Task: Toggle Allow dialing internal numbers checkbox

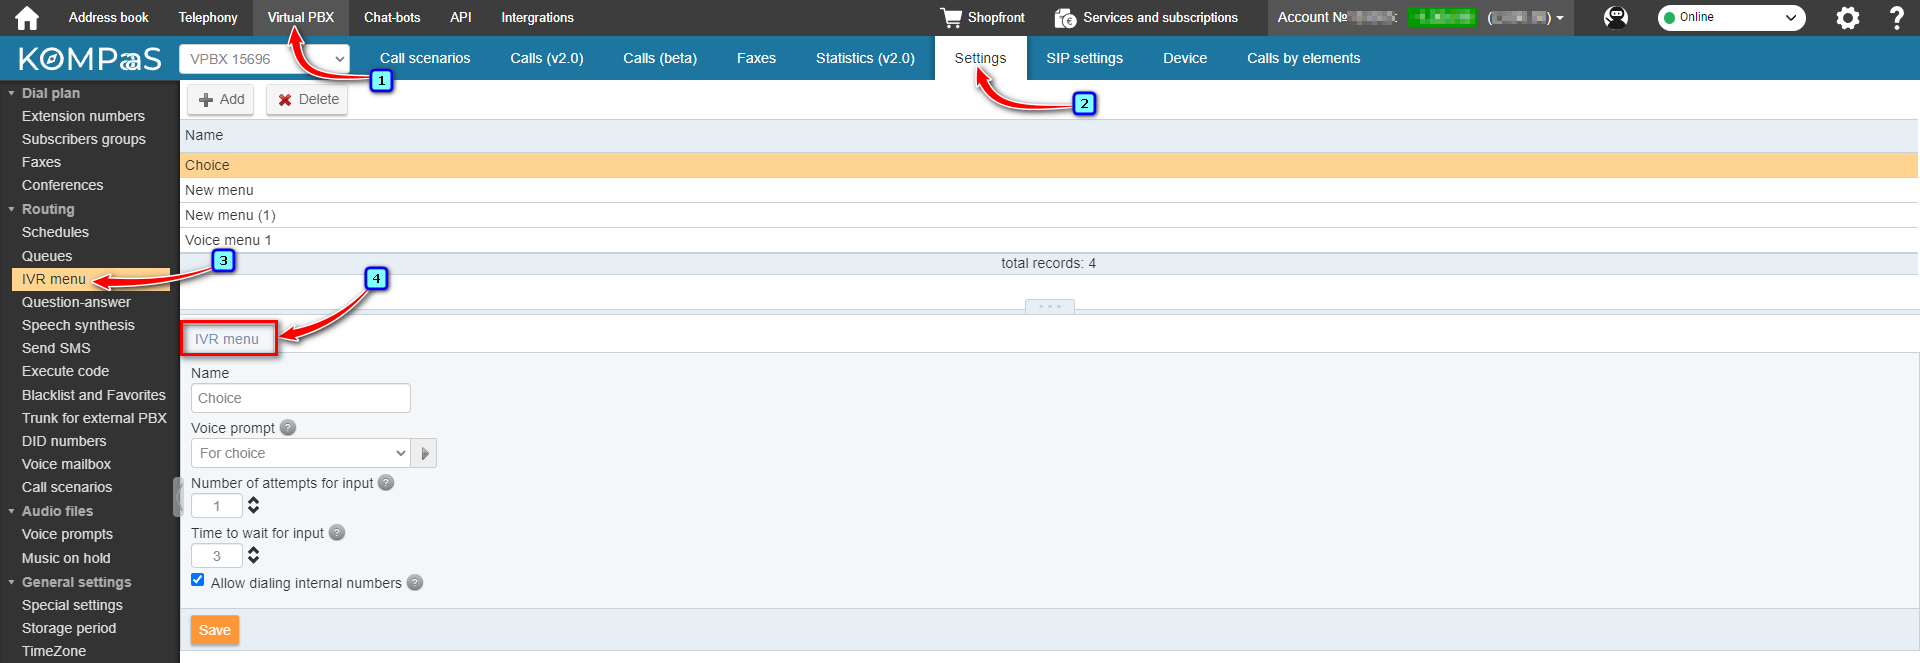Action: [198, 580]
